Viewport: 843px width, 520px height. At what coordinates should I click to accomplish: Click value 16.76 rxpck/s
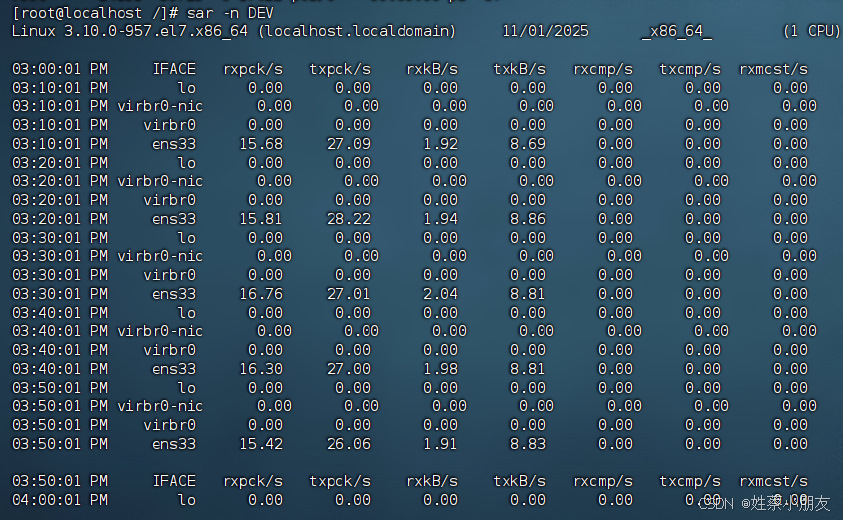point(261,294)
